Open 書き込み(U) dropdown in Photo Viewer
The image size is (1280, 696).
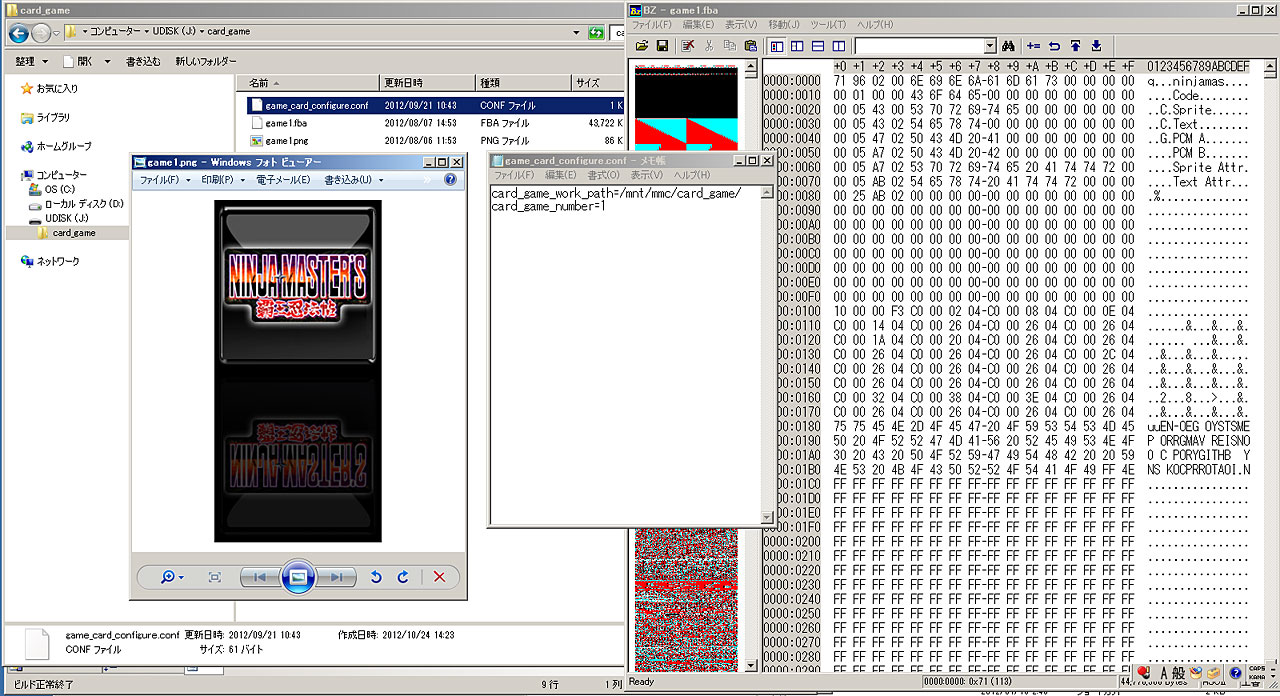pyautogui.click(x=354, y=180)
